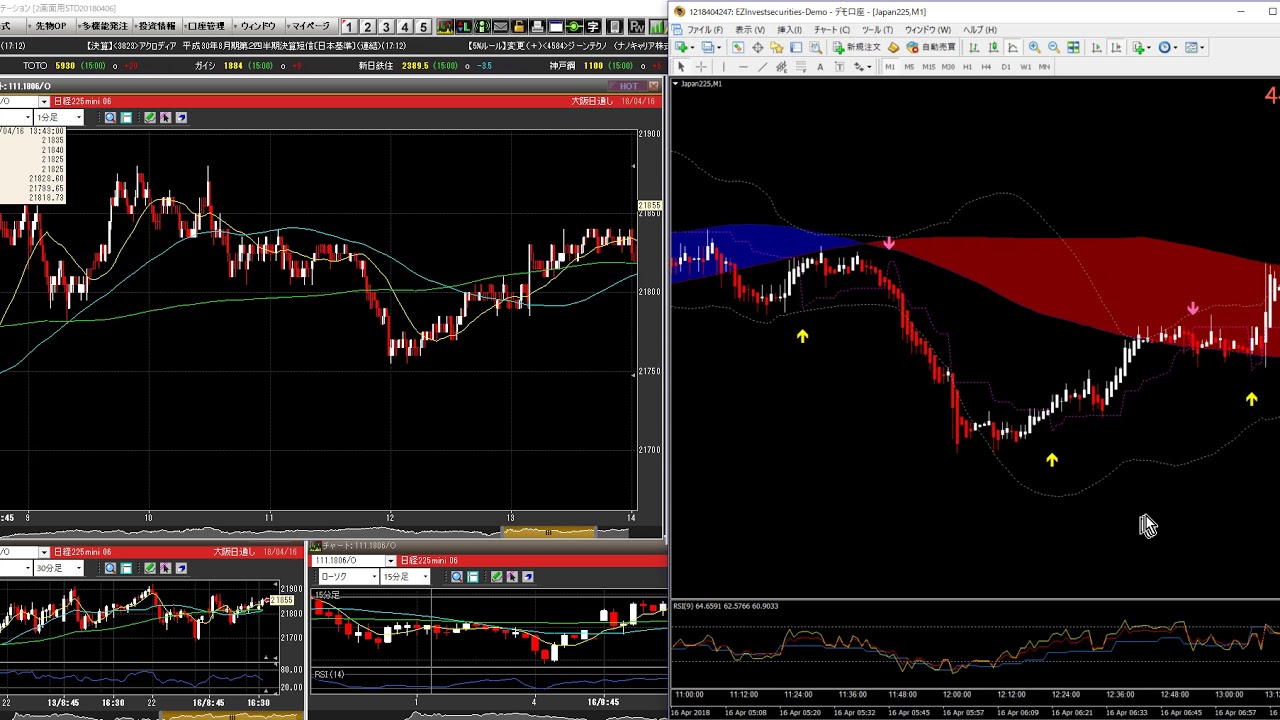Select M5 timeframe button
The height and width of the screenshot is (720, 1280).
[x=909, y=67]
